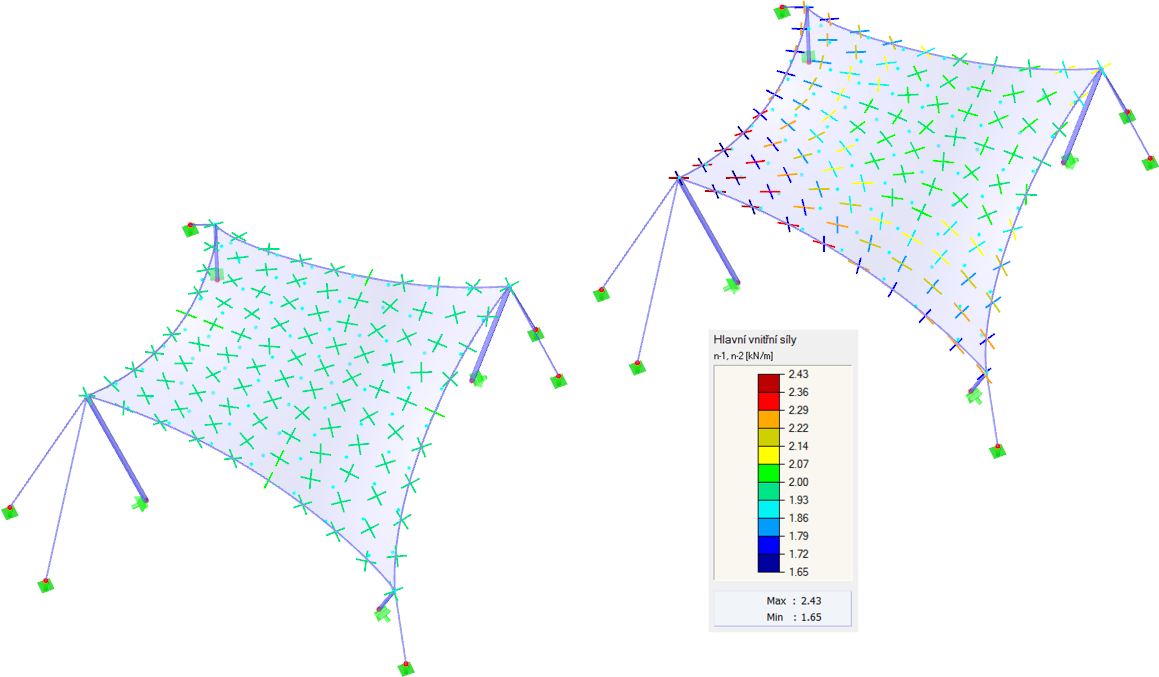Screen dimensions: 1159x677
Task: Click the 1.86 legend scale value
Action: tap(798, 518)
